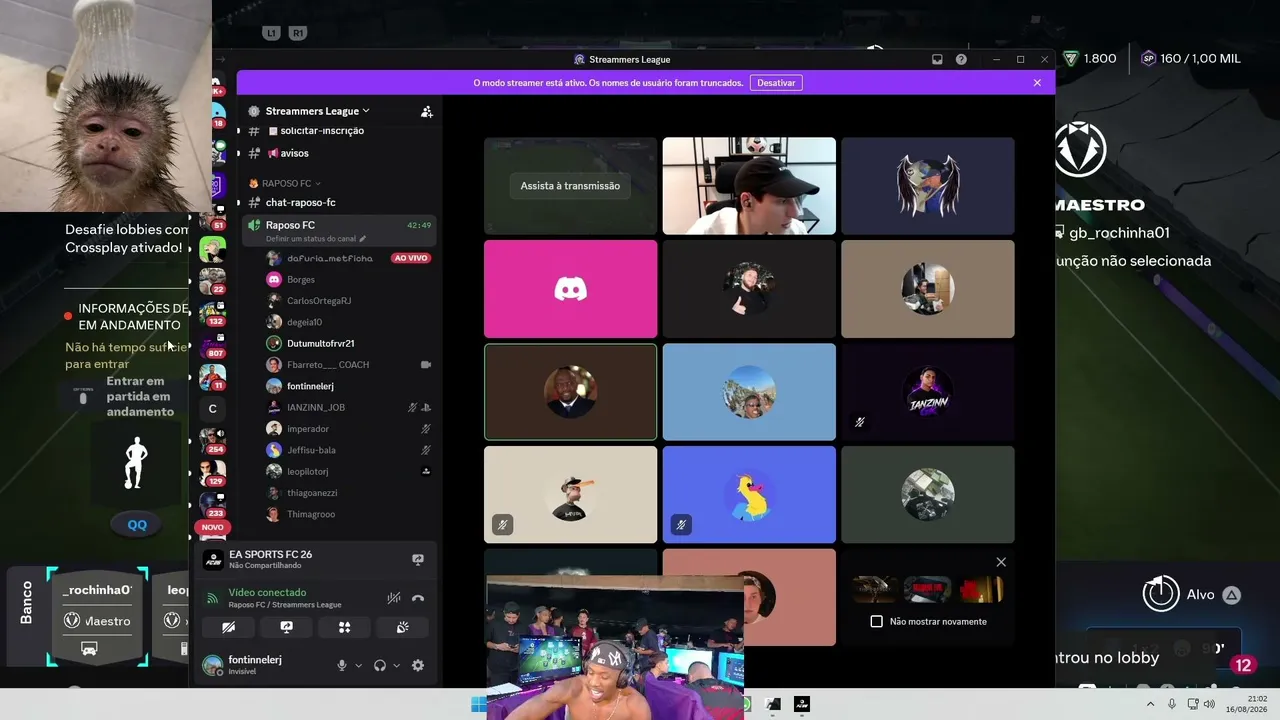
Task: Open server with 129 notification badge
Action: pyautogui.click(x=212, y=472)
